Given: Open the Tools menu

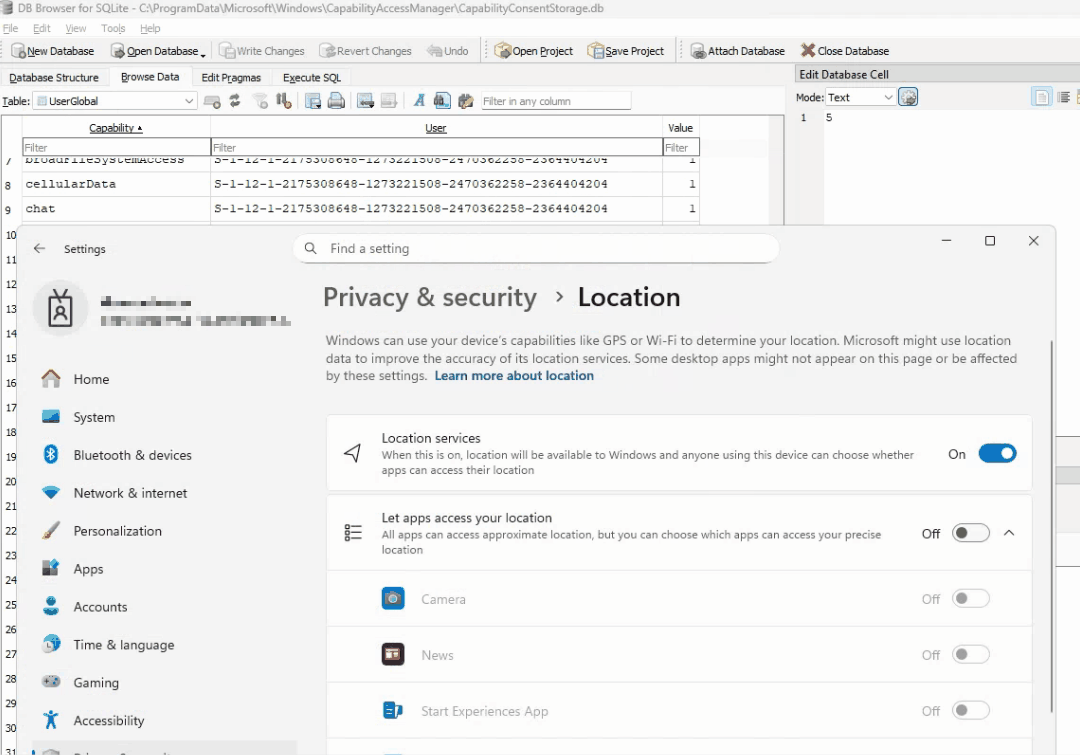Looking at the screenshot, I should coord(113,29).
